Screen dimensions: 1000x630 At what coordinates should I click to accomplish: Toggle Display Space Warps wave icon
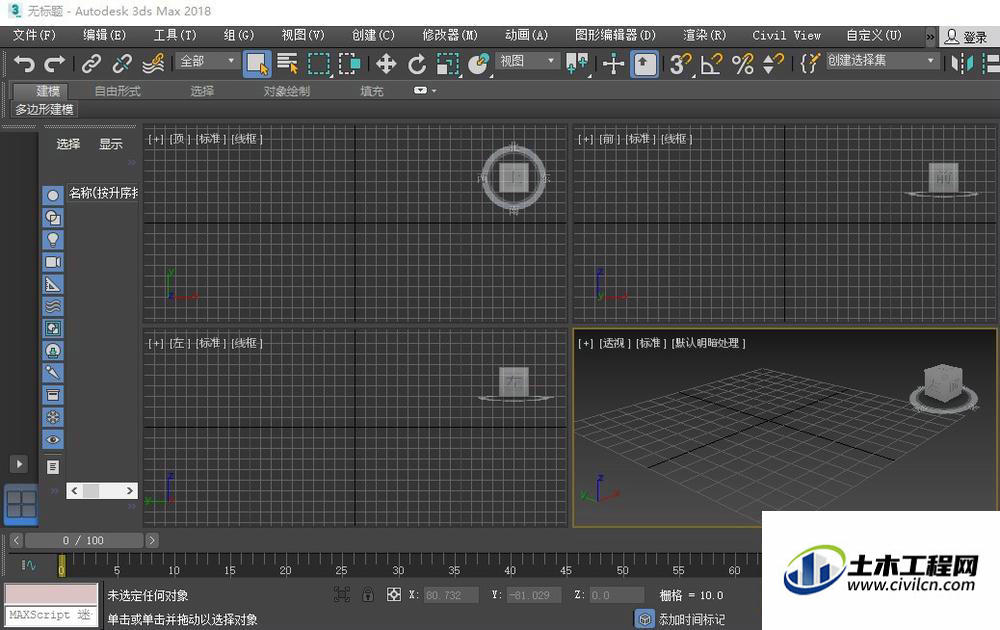53,306
